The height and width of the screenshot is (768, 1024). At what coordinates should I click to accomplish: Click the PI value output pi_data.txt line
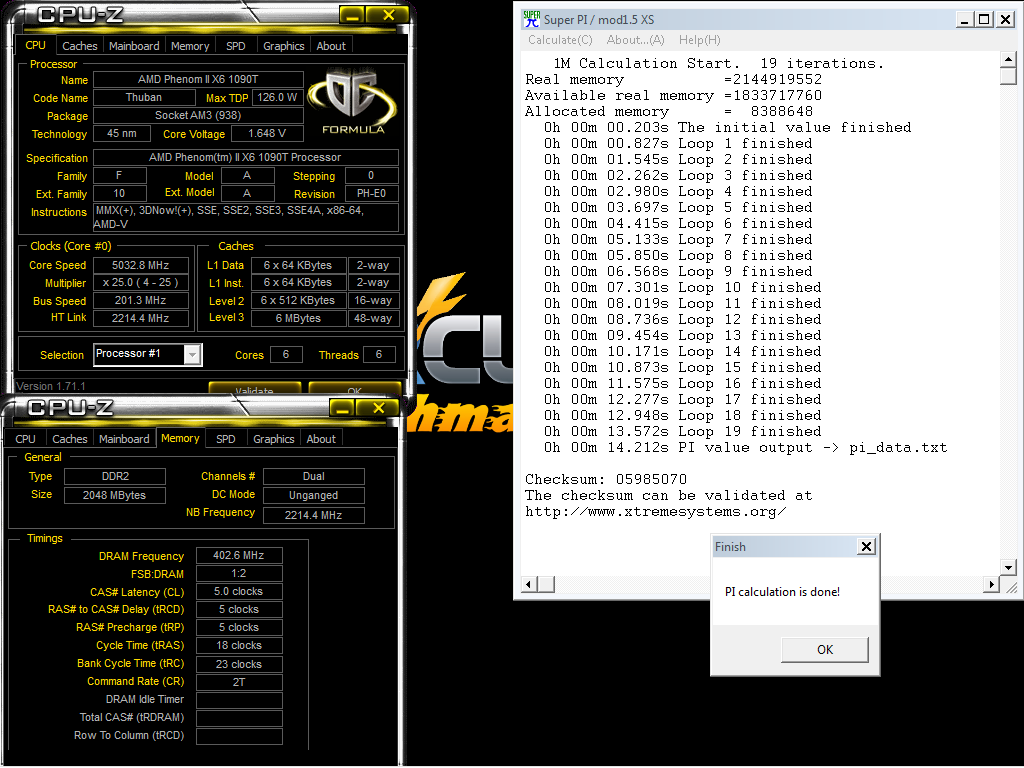point(746,447)
